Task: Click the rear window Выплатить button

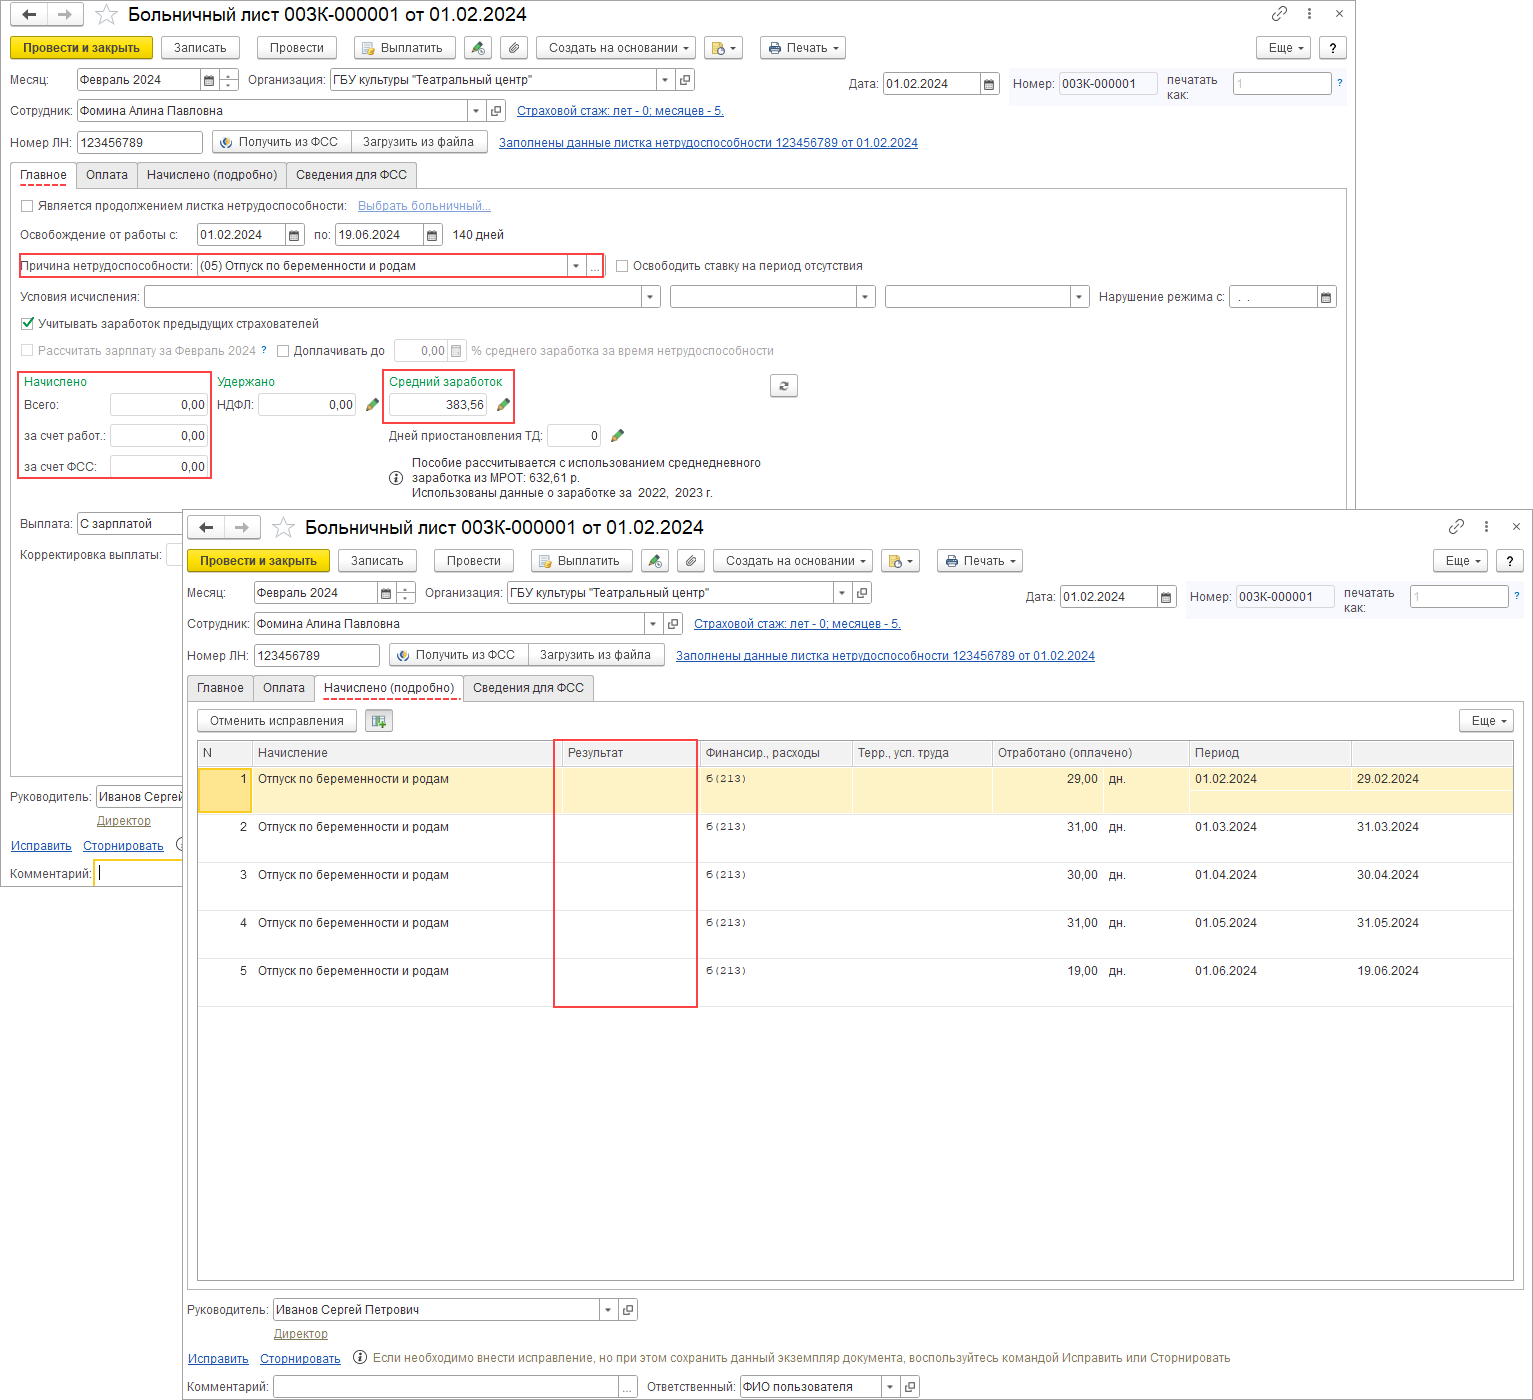Action: coord(405,48)
